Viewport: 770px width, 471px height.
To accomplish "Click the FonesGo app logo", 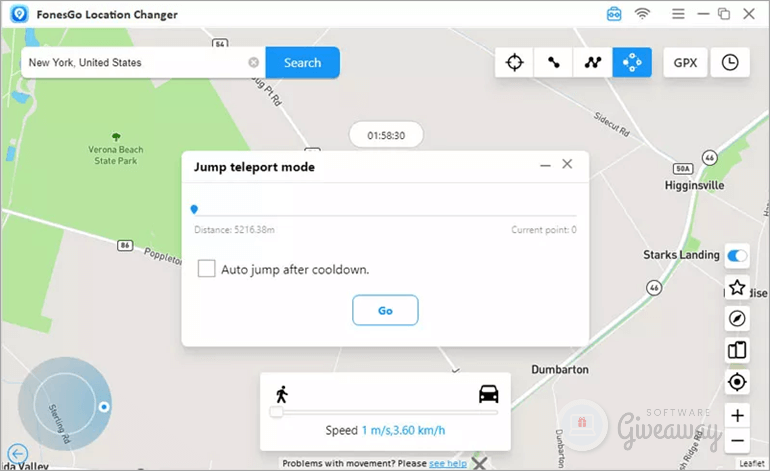I will pos(19,14).
